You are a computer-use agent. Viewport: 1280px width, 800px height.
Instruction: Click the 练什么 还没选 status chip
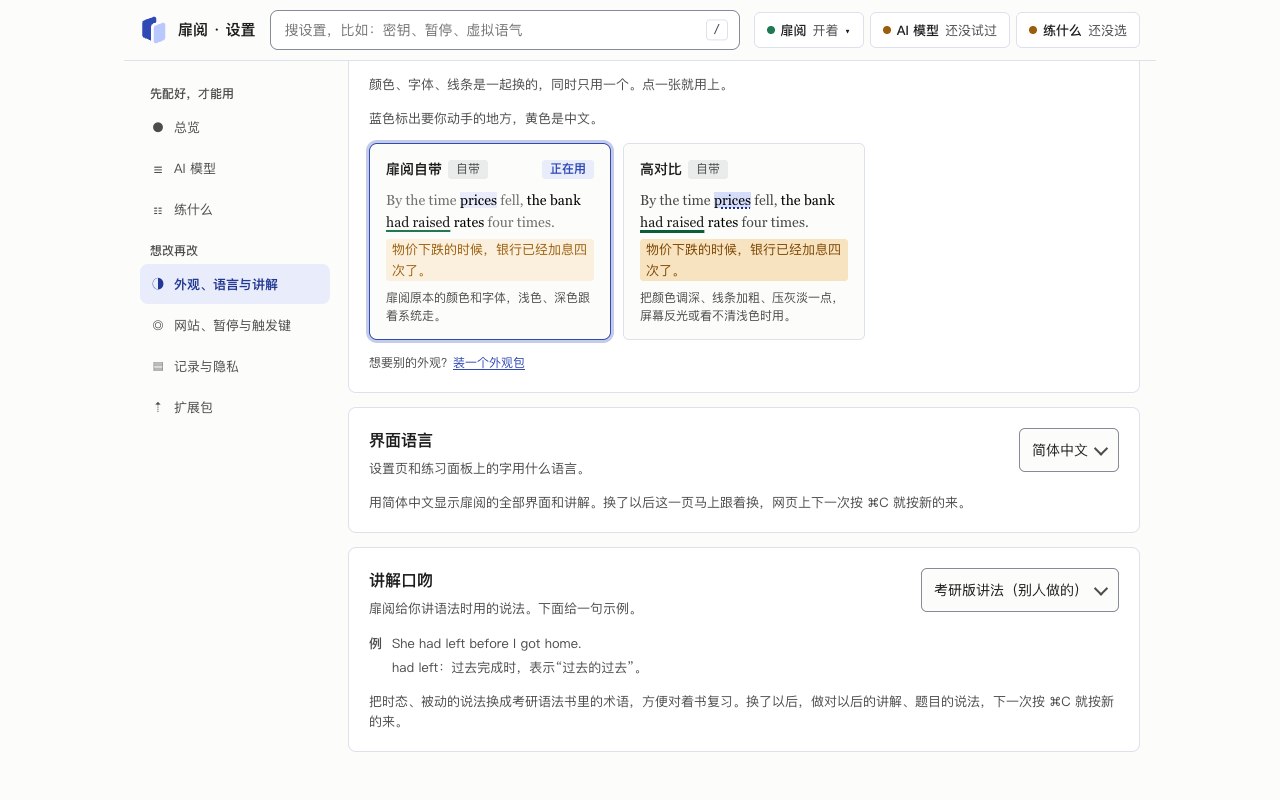[1078, 30]
